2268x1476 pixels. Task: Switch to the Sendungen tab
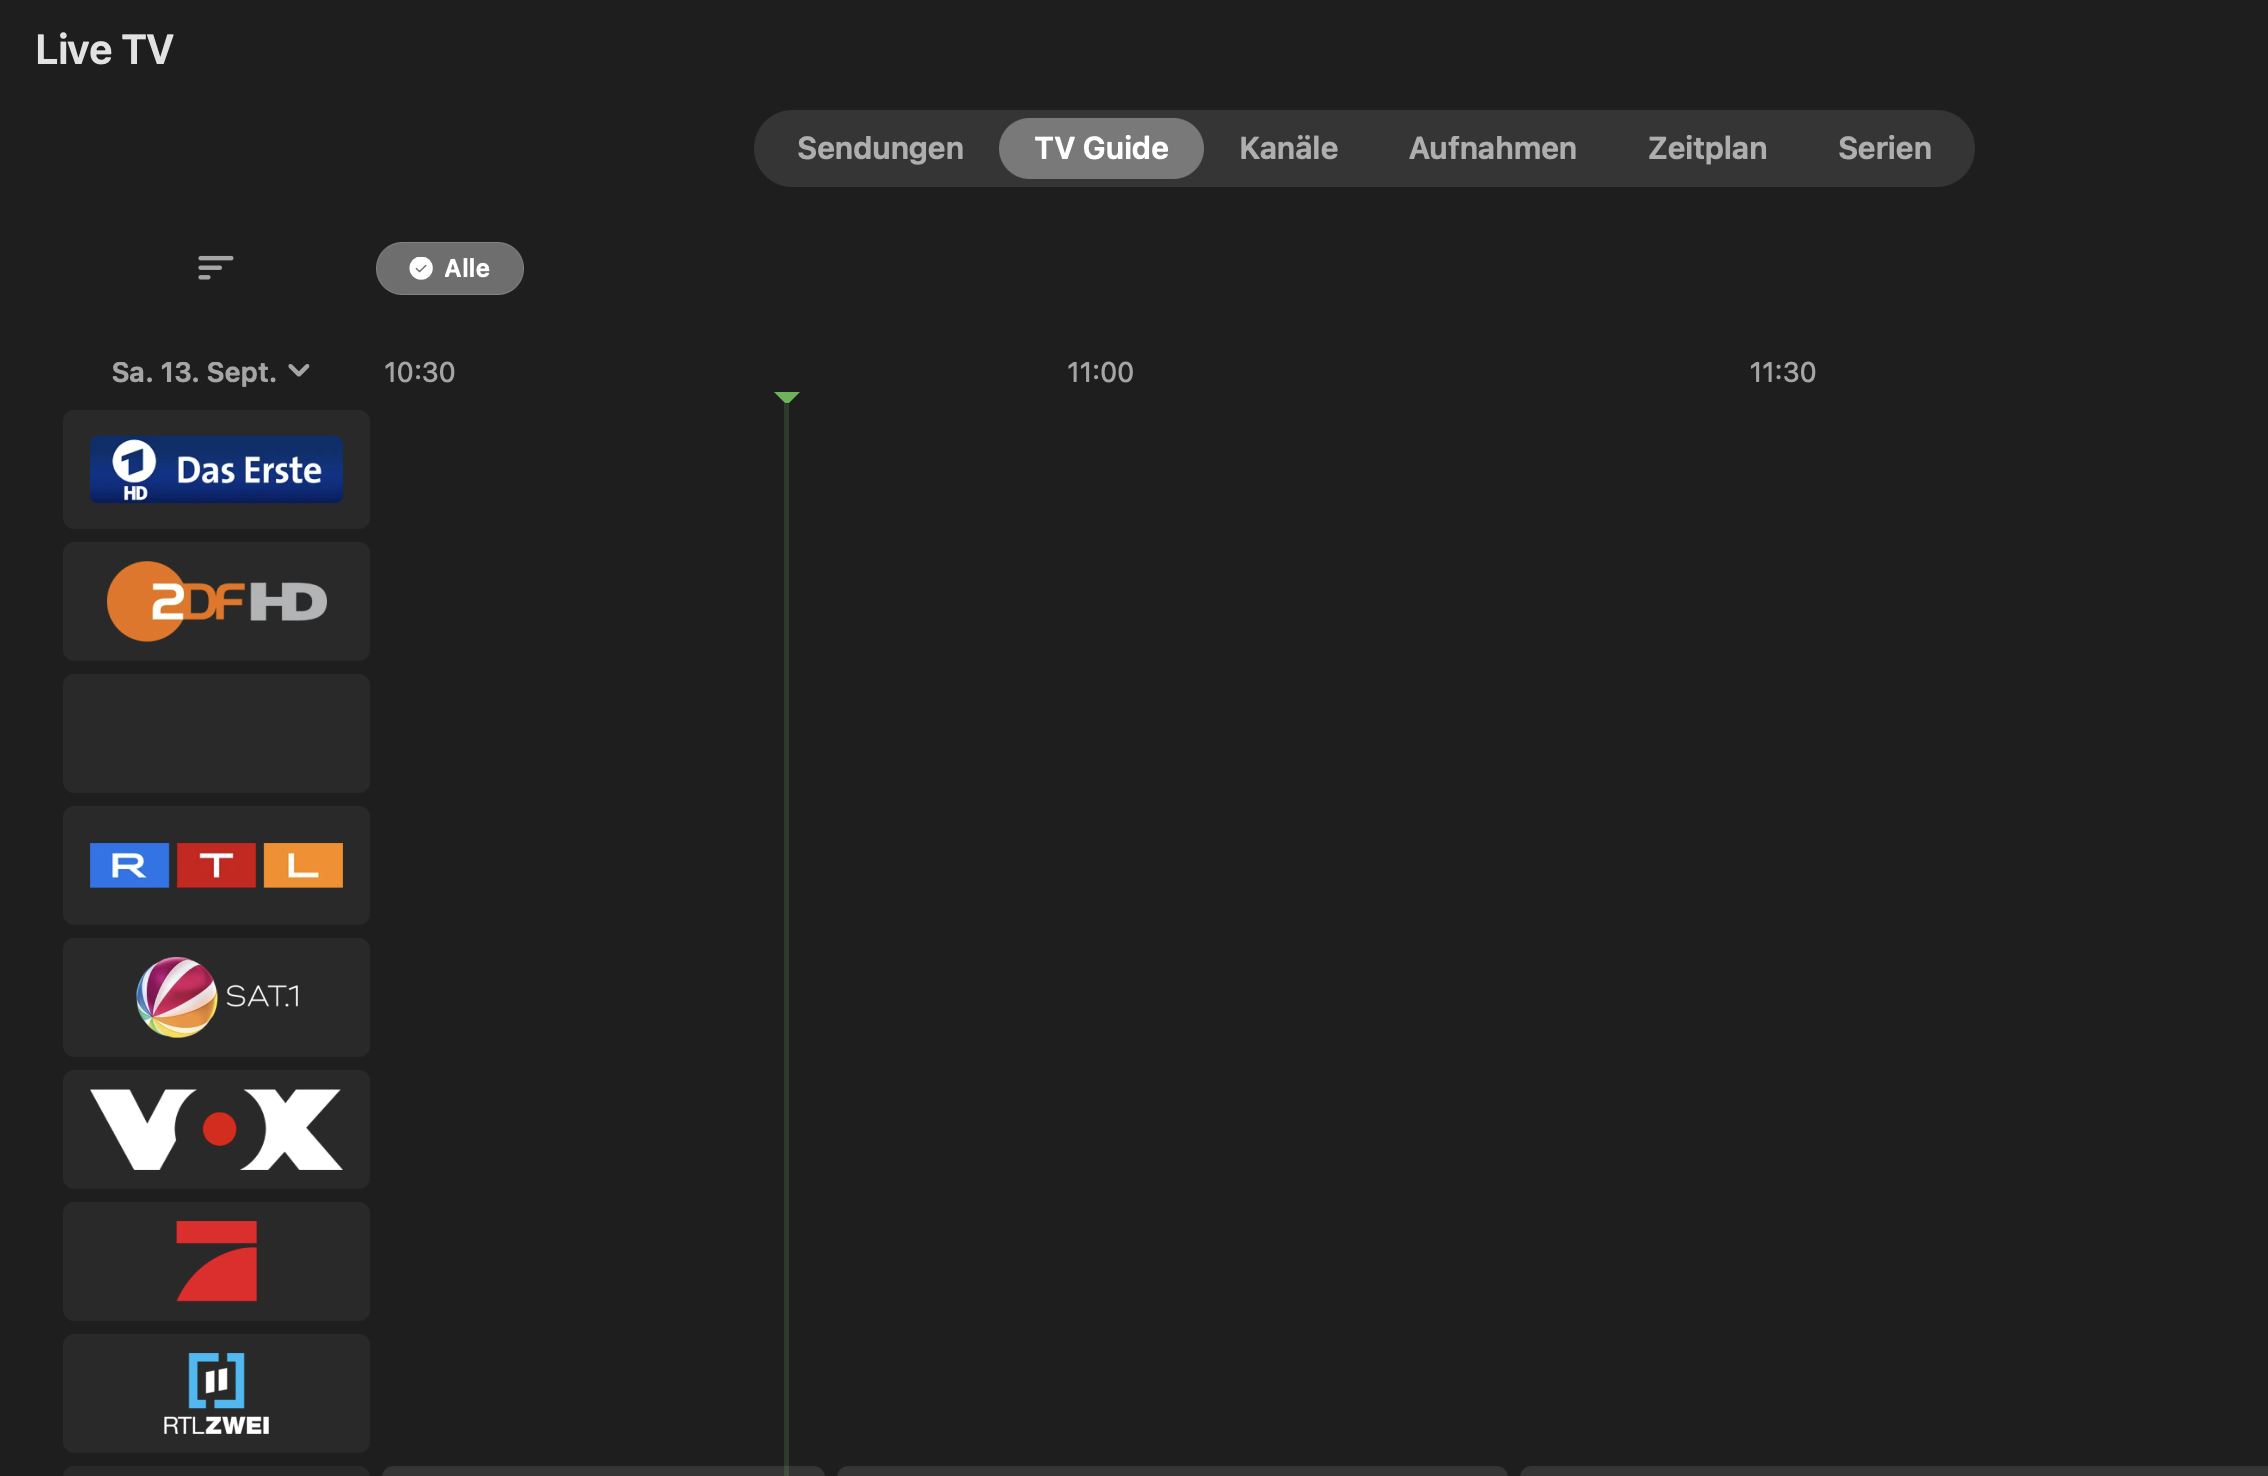[880, 148]
